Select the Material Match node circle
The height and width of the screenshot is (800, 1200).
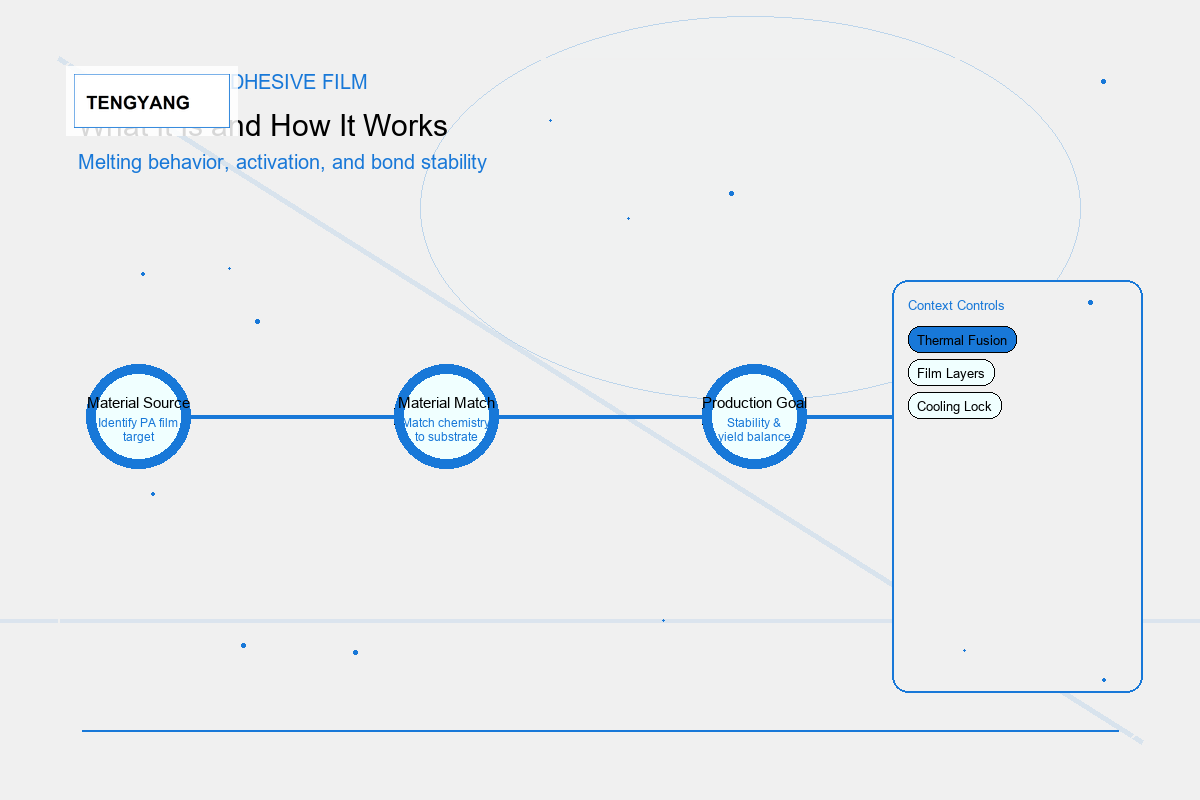click(x=446, y=417)
